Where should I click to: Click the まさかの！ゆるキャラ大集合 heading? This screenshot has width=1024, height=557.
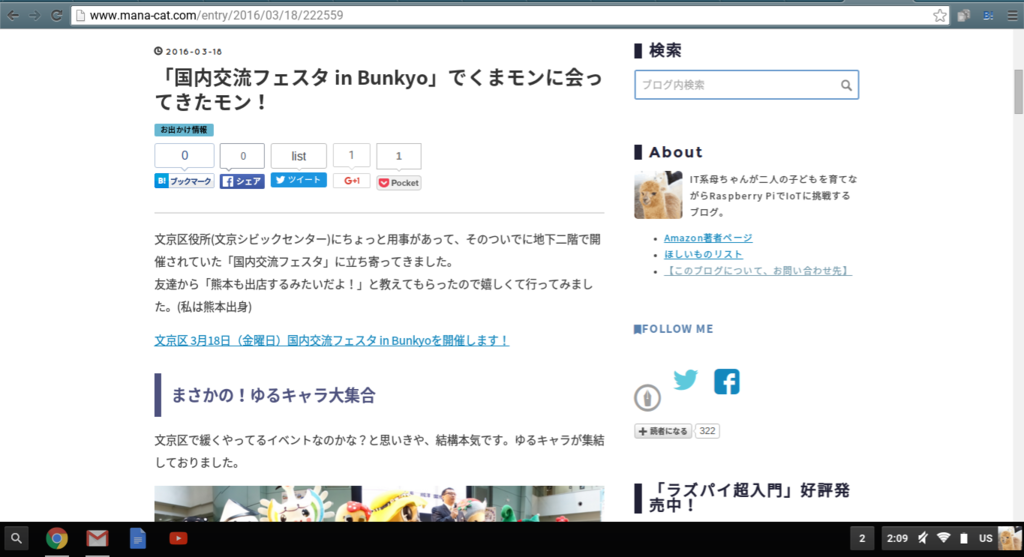(x=273, y=395)
